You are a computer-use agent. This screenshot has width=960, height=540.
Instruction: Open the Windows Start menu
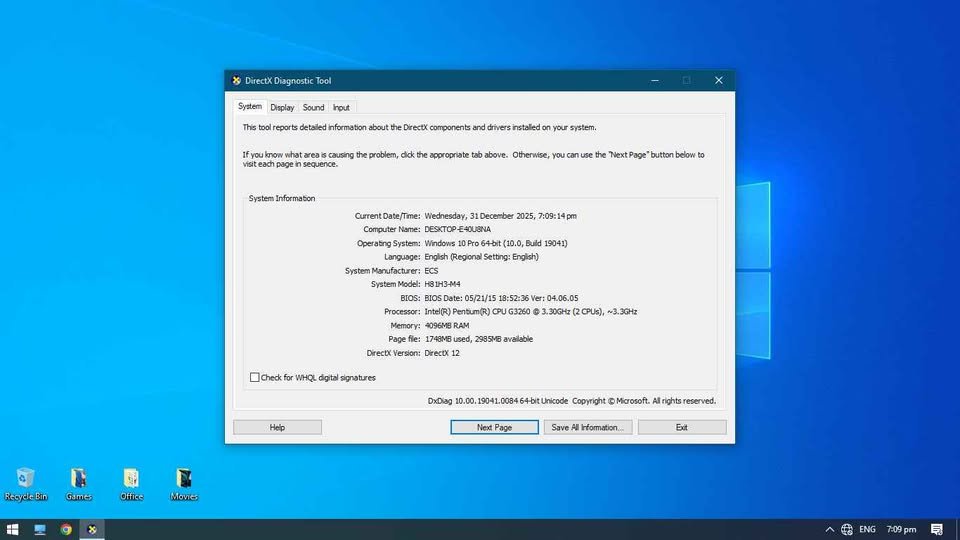pos(12,530)
